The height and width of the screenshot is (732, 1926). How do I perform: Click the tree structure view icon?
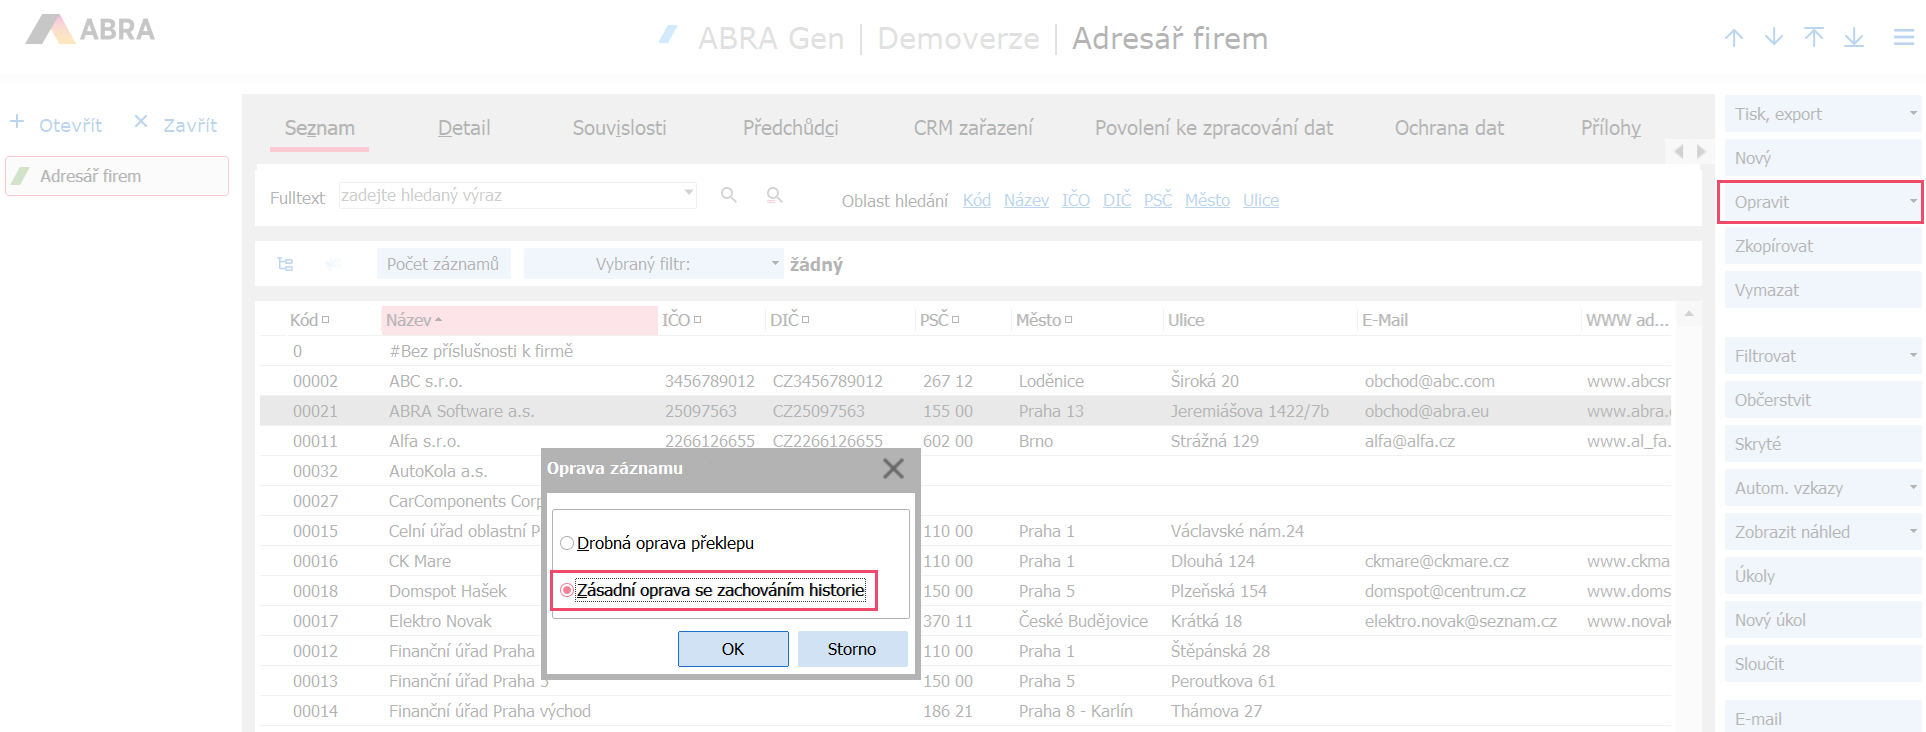coord(285,264)
